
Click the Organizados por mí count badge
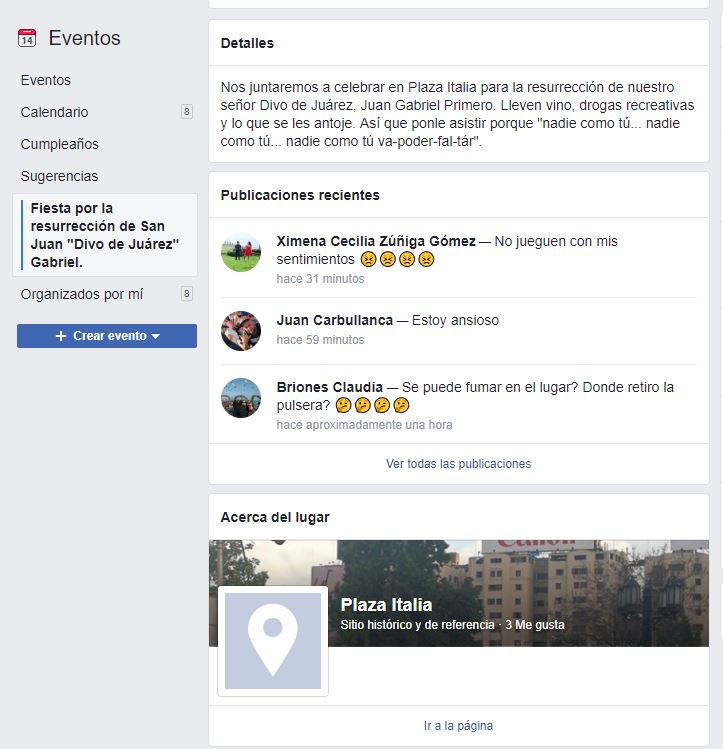coord(187,294)
